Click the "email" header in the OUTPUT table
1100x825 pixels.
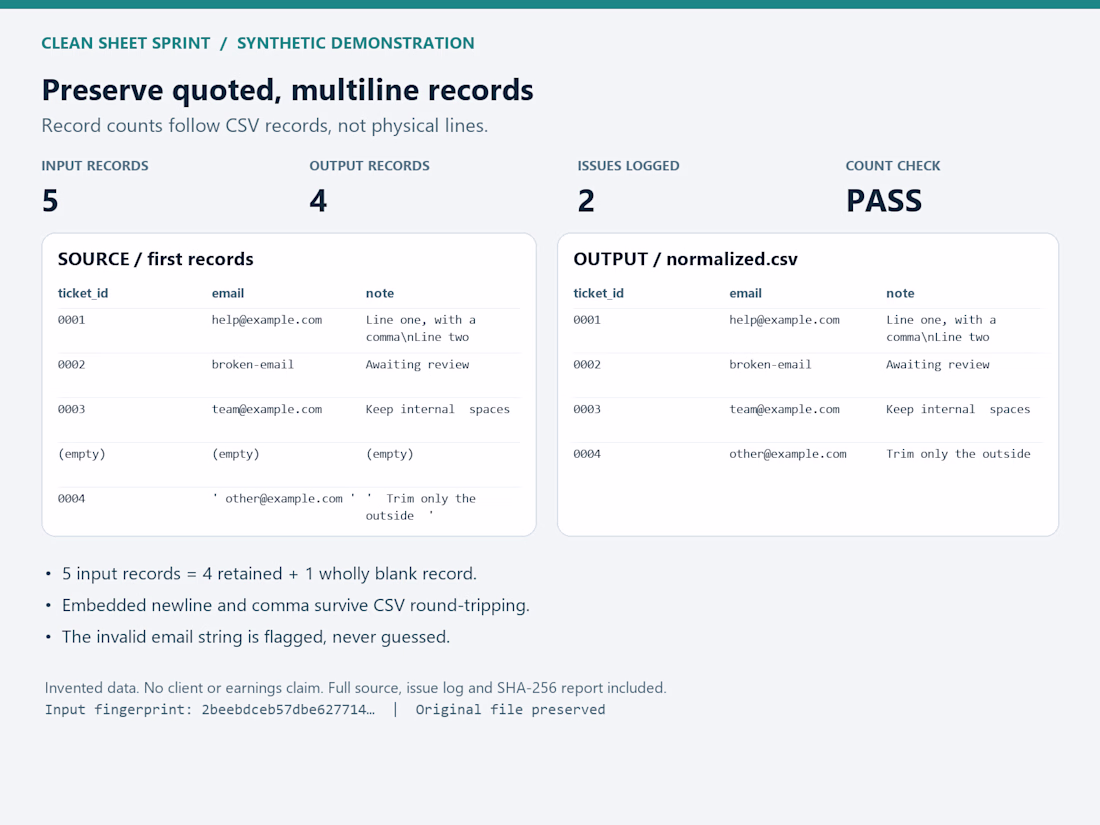point(745,293)
